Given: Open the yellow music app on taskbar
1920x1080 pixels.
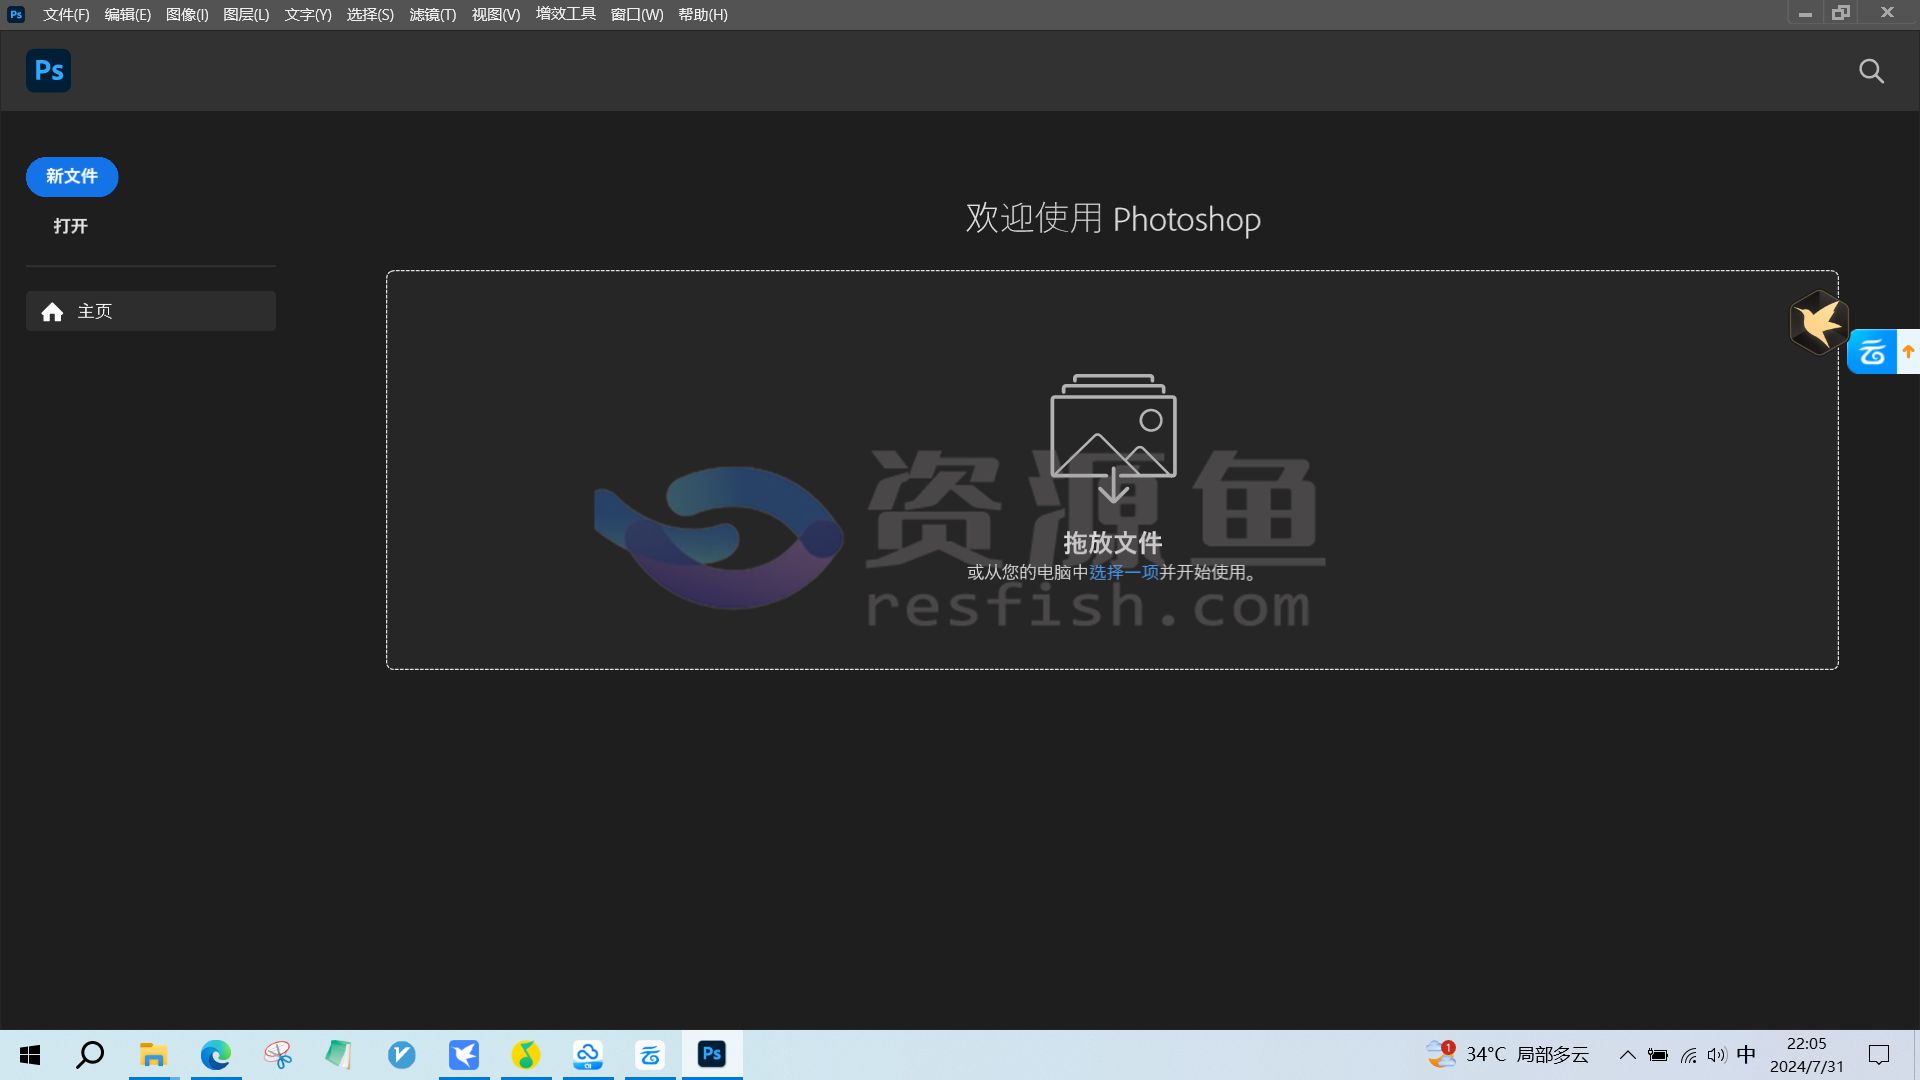Looking at the screenshot, I should click(x=526, y=1055).
